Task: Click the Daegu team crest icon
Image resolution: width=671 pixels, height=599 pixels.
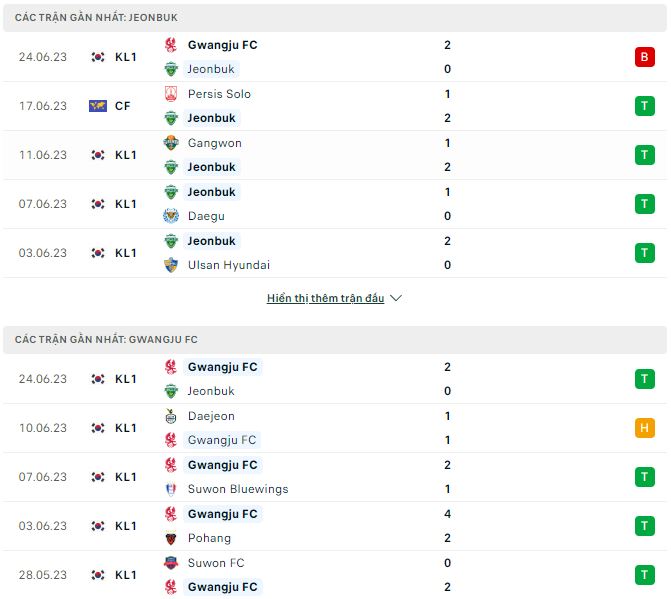Action: pyautogui.click(x=170, y=216)
